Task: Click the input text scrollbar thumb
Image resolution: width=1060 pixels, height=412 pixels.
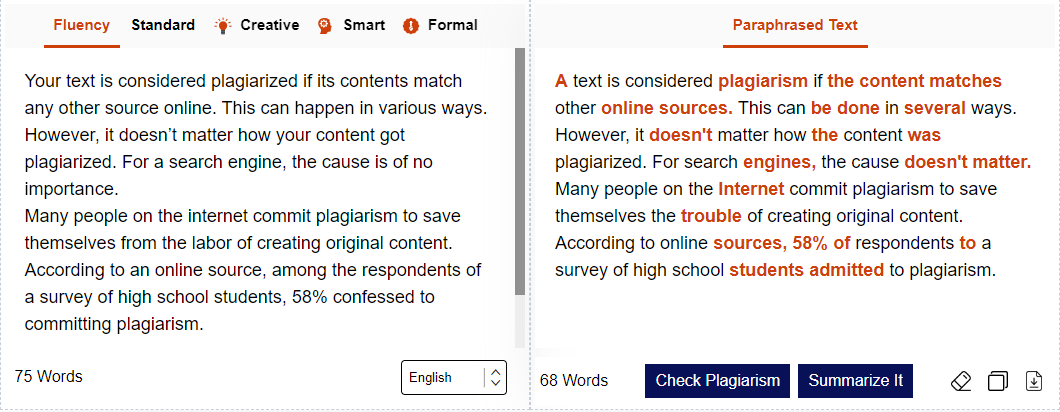Action: tap(519, 170)
